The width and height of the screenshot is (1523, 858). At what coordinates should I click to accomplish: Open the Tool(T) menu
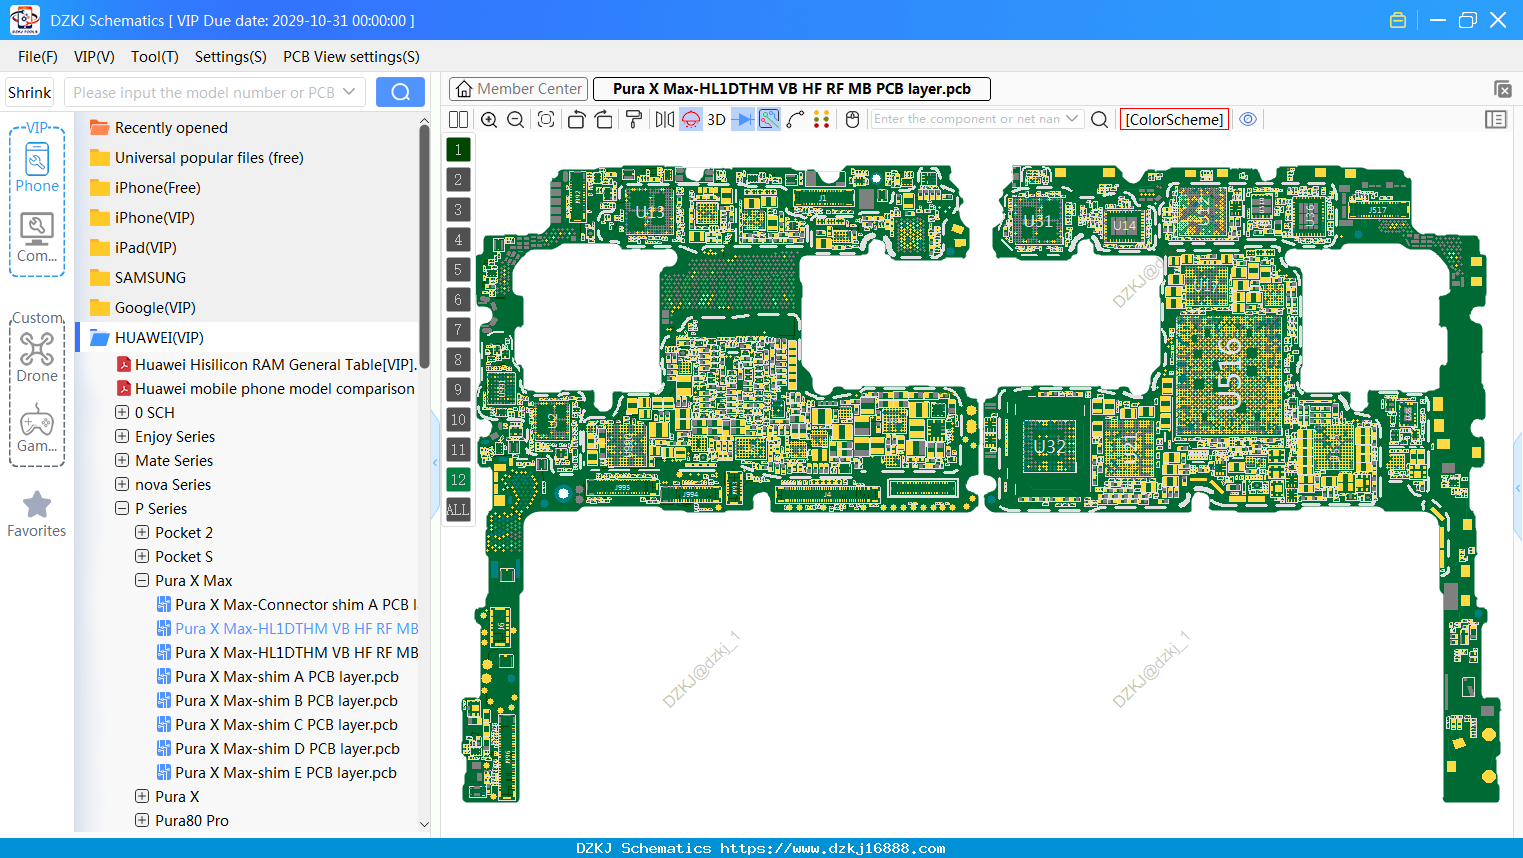click(155, 57)
